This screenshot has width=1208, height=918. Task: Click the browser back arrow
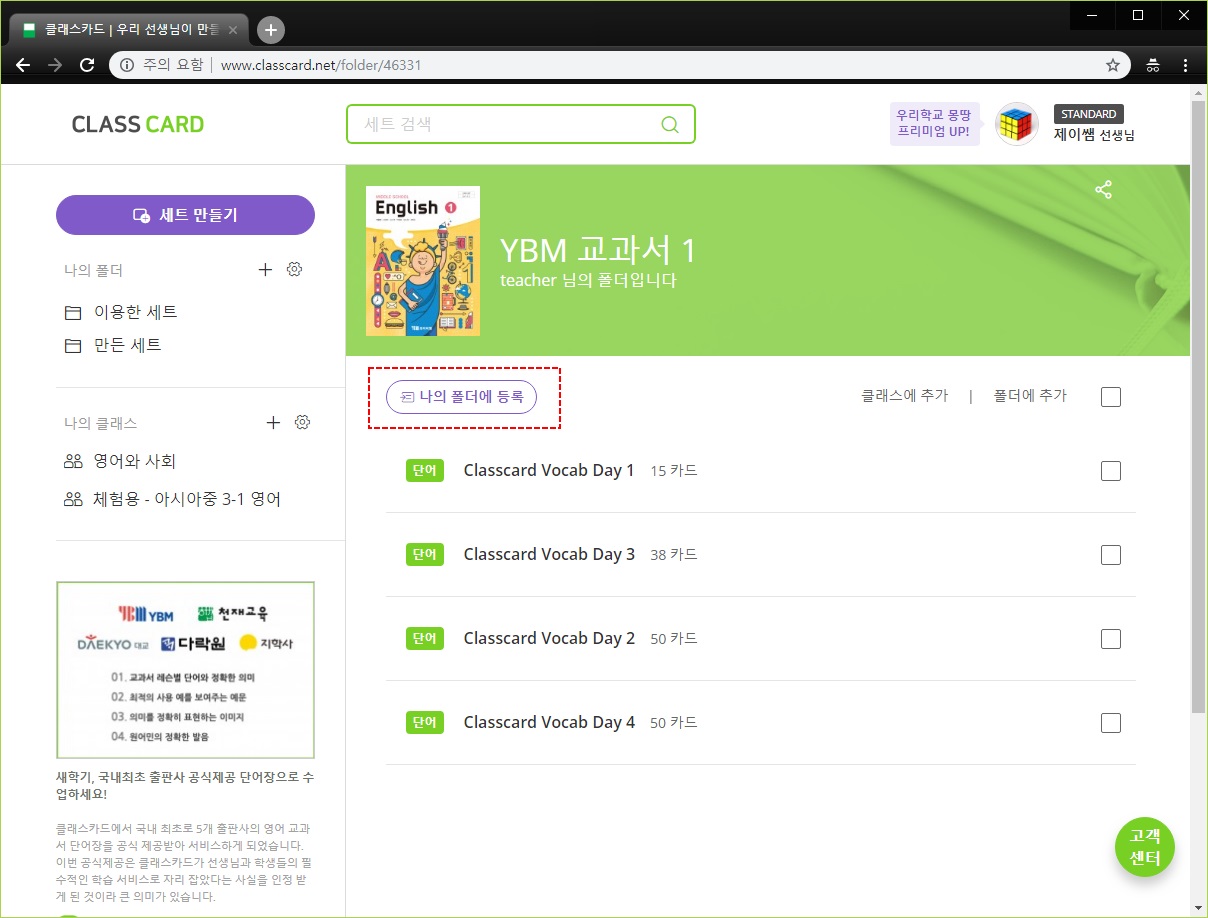[23, 65]
